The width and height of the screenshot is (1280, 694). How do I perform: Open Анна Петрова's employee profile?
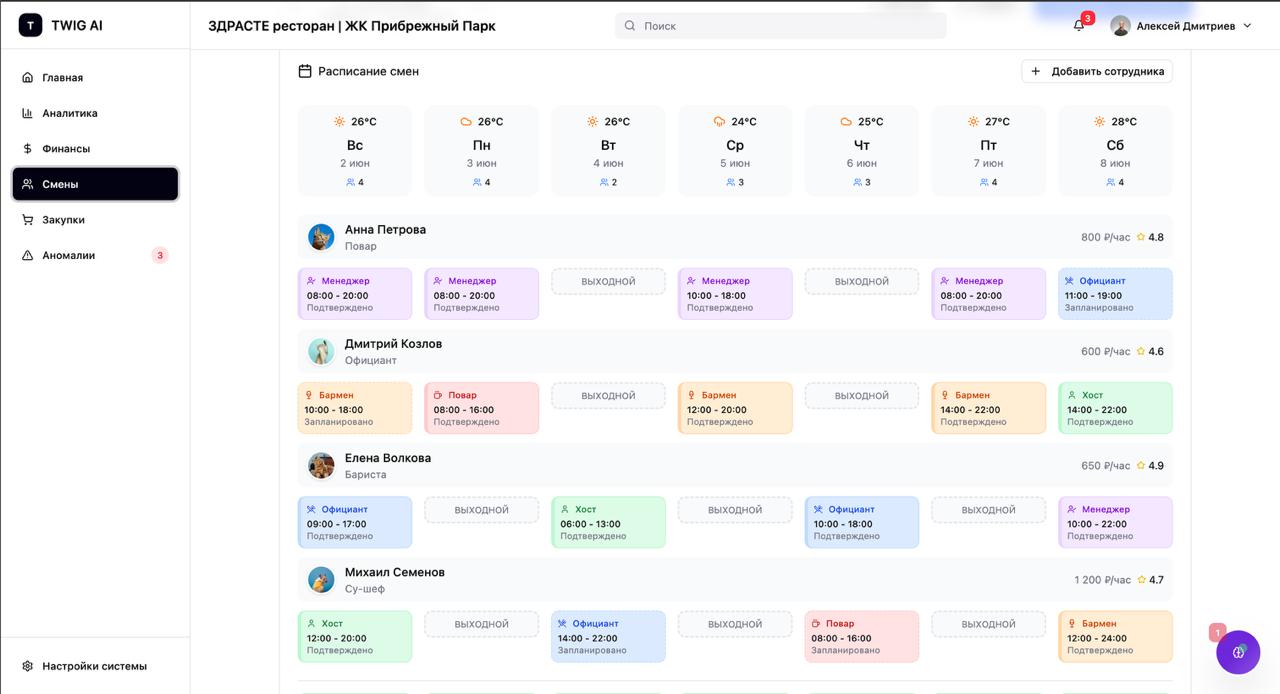pos(386,229)
